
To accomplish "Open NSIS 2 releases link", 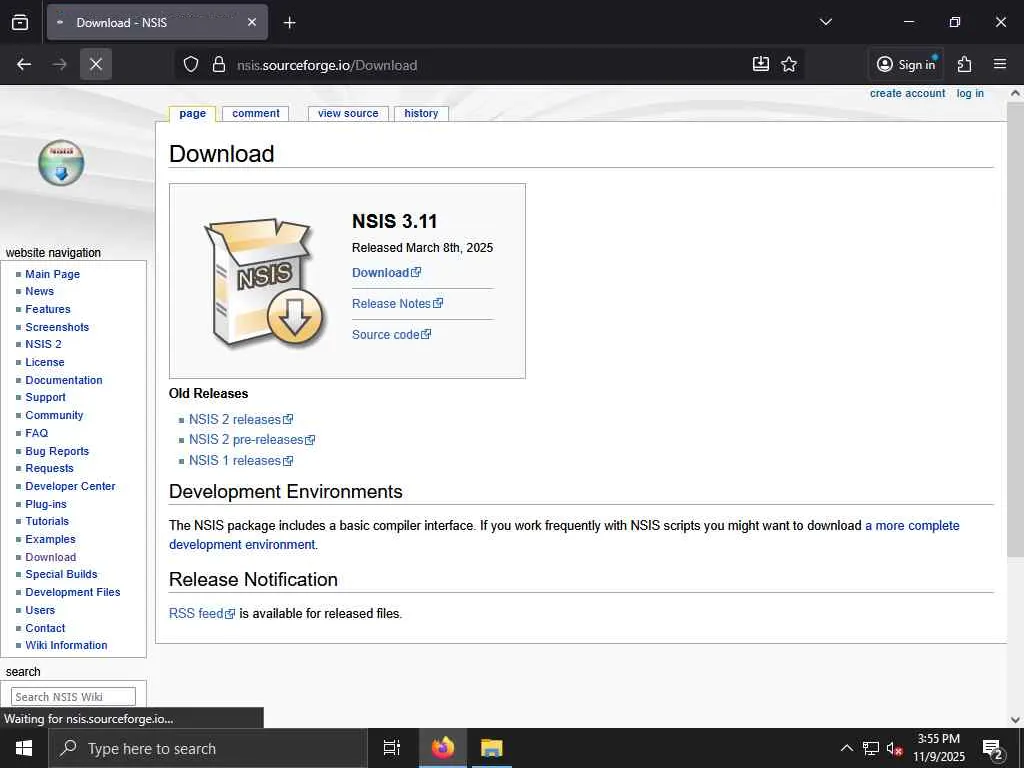I will 240,419.
